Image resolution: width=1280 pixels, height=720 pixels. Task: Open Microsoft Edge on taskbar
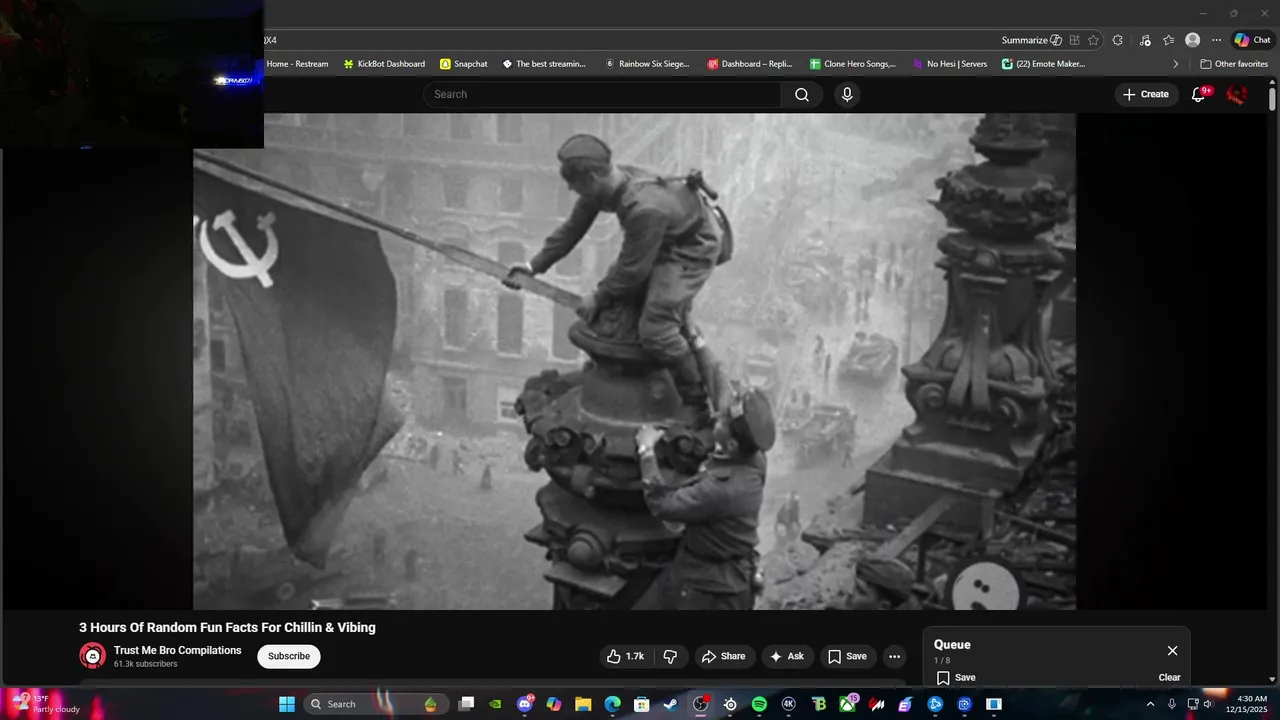612,704
